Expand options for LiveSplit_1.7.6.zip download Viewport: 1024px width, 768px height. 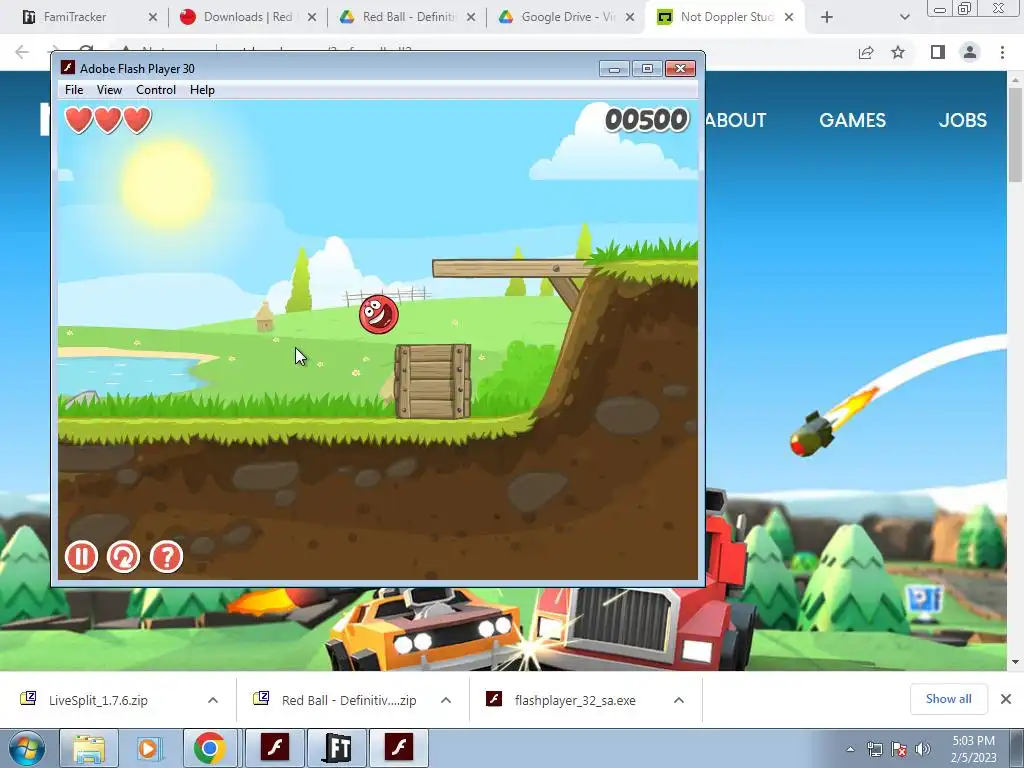click(213, 700)
